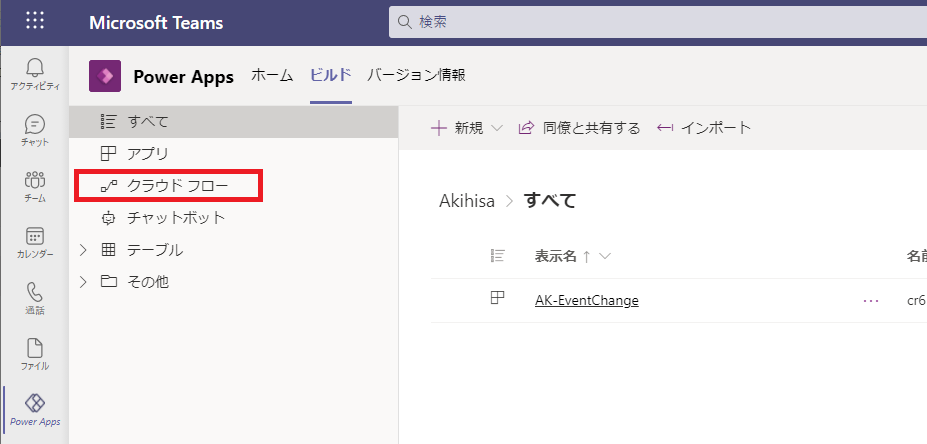Click the app type icon beside AK-EventChange

click(498, 297)
